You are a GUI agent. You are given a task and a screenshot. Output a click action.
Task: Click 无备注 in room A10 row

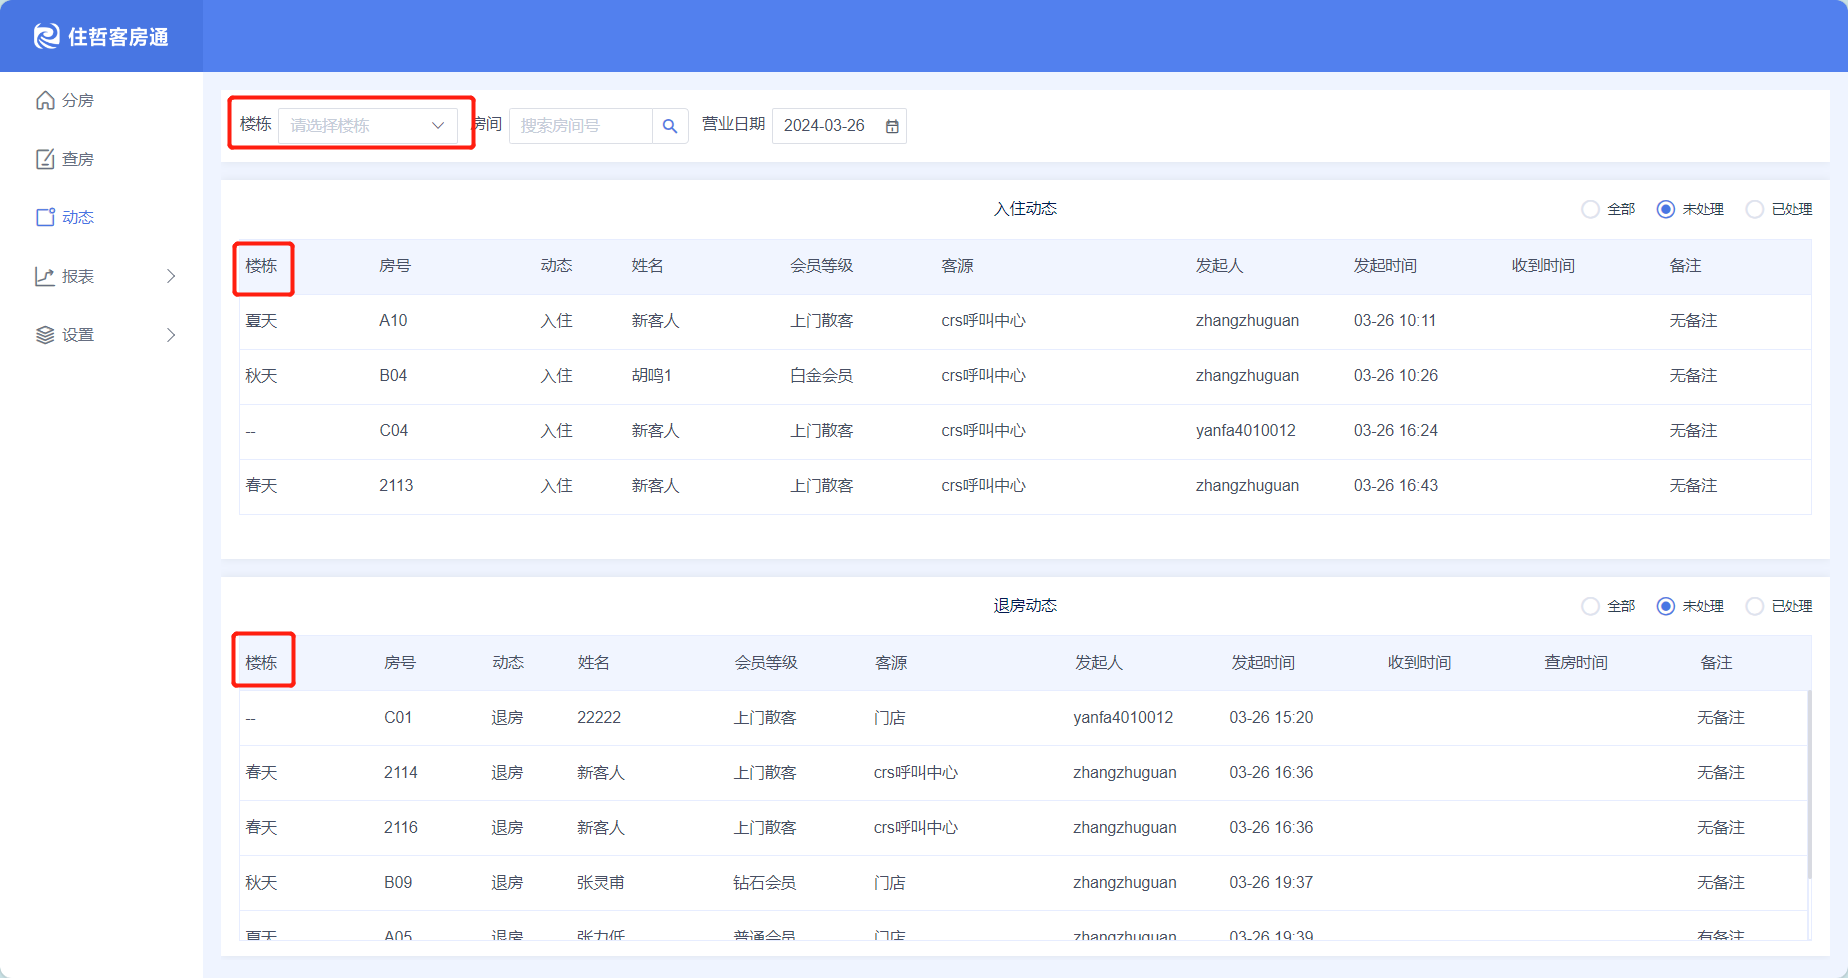tap(1693, 321)
